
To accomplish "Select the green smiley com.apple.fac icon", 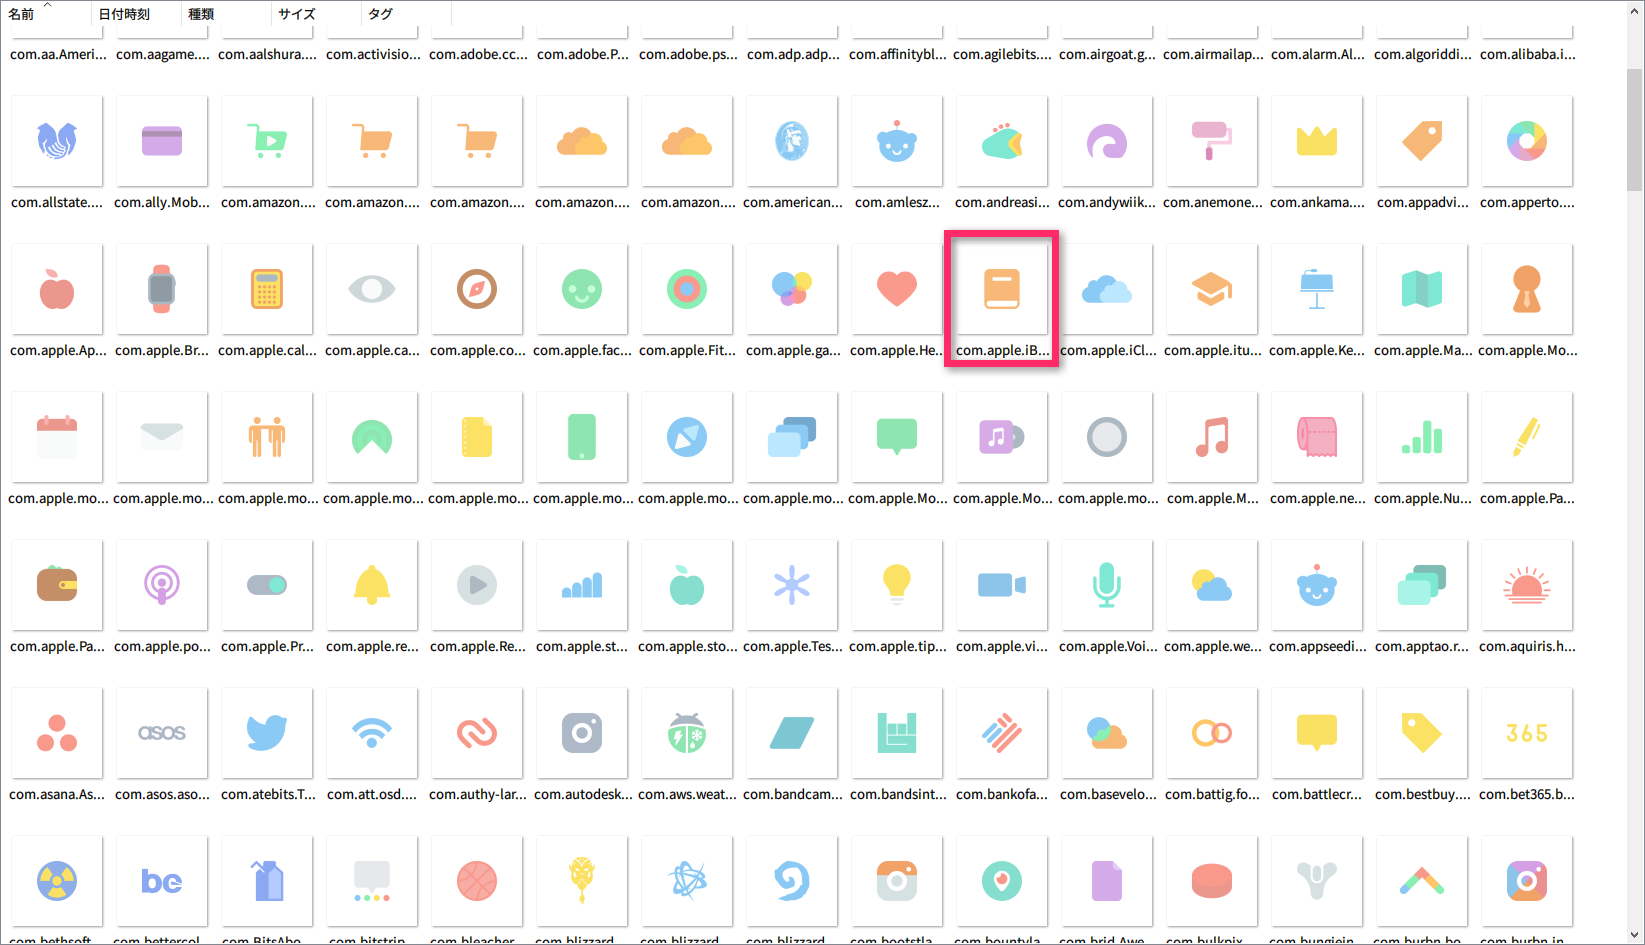I will [x=582, y=289].
